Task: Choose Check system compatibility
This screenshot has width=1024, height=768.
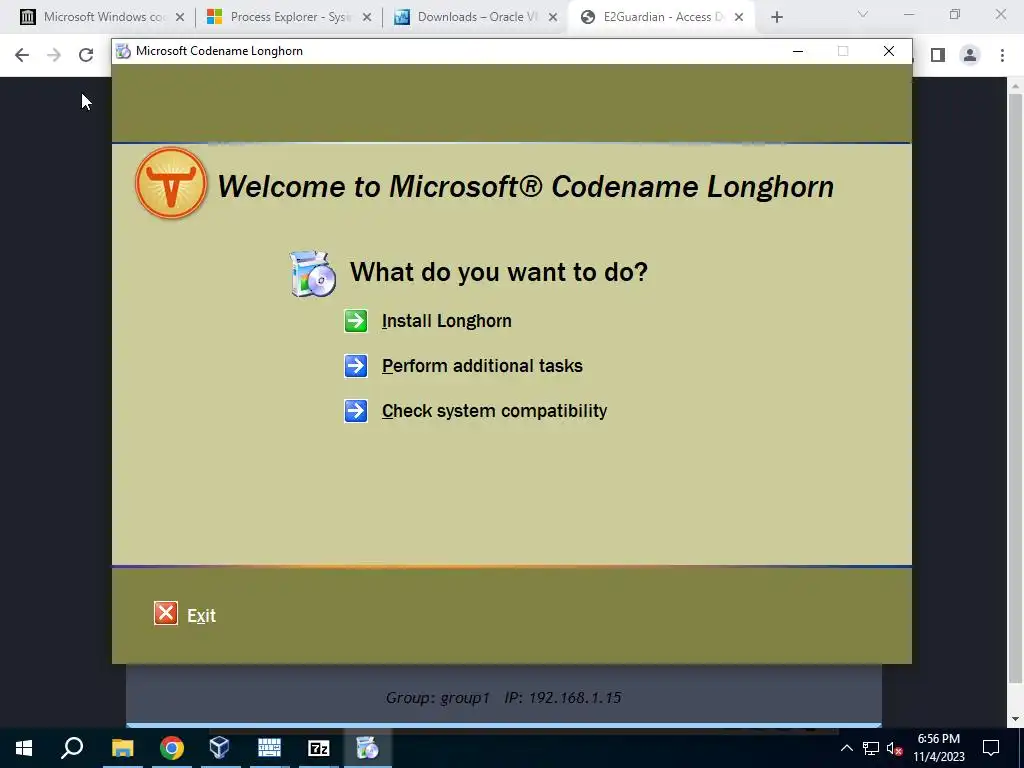Action: coord(494,411)
